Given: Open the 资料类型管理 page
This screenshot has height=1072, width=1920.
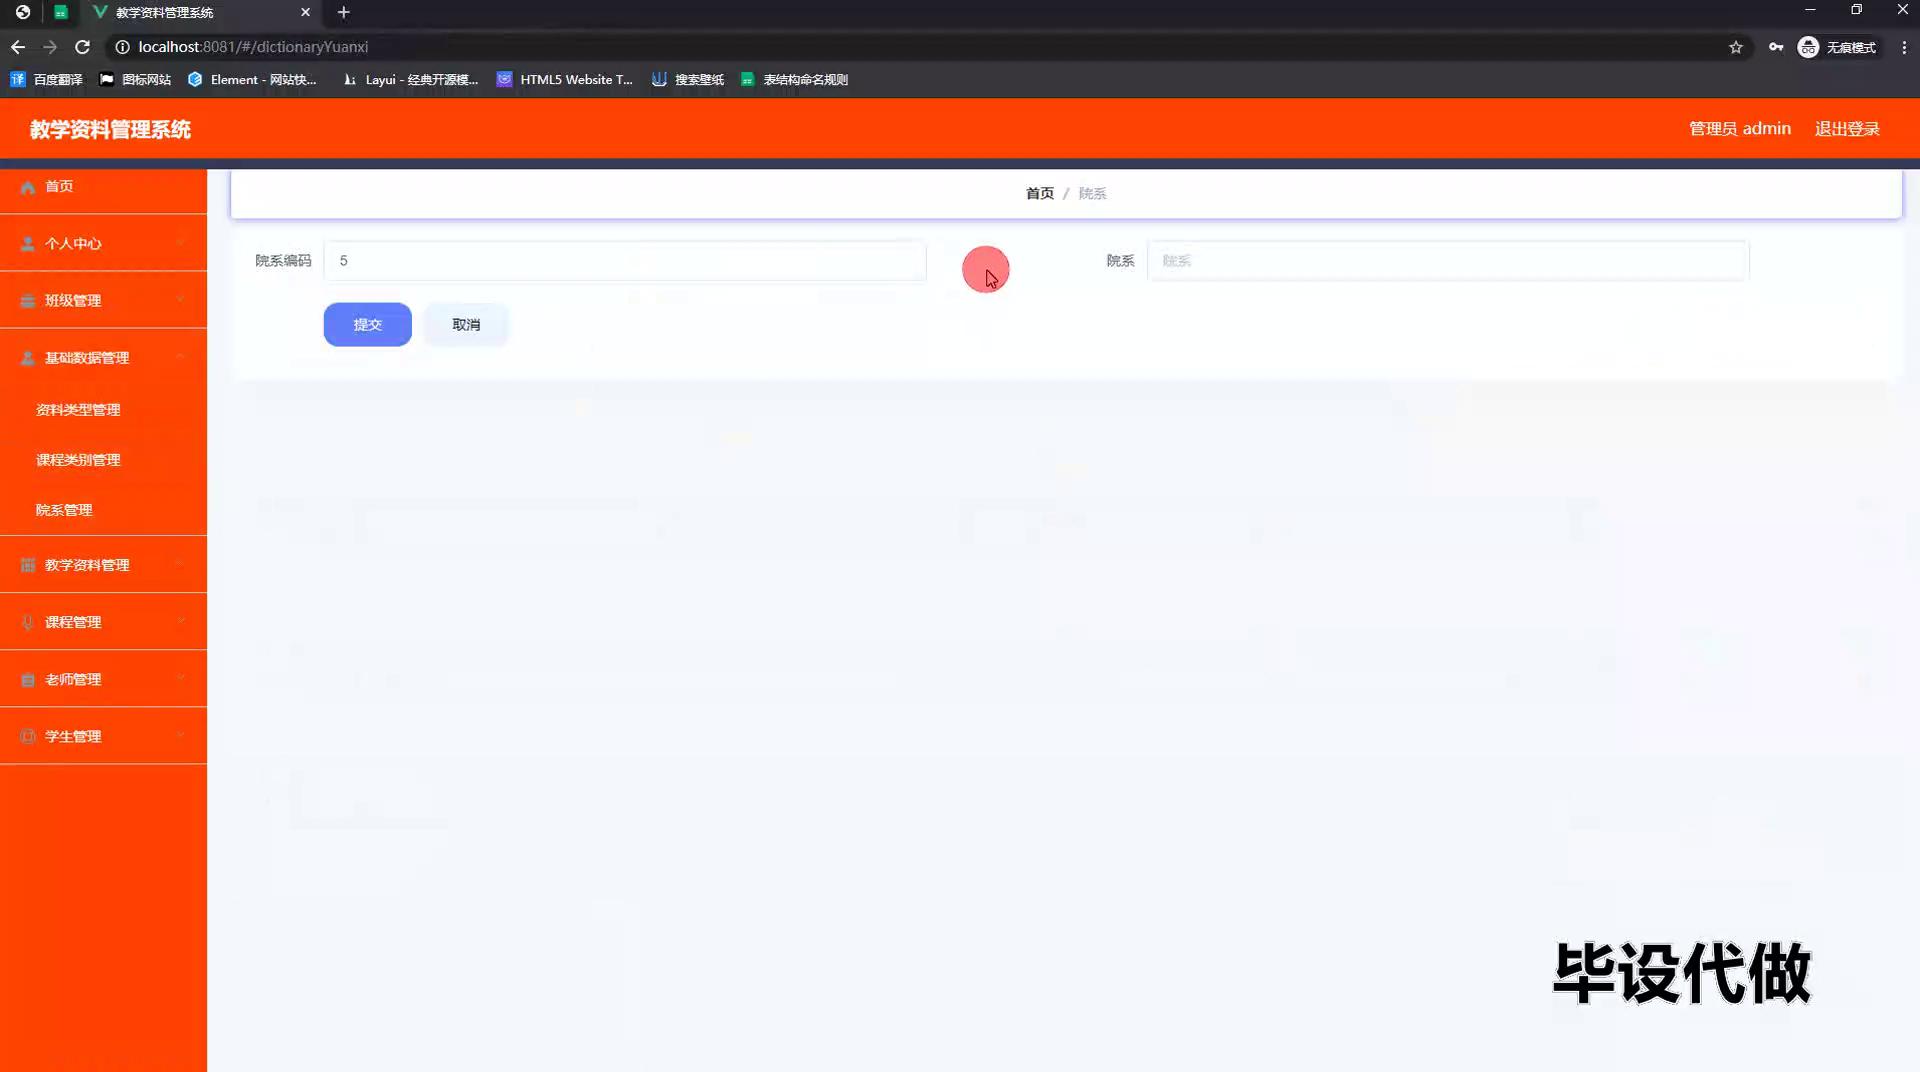Looking at the screenshot, I should (78, 409).
